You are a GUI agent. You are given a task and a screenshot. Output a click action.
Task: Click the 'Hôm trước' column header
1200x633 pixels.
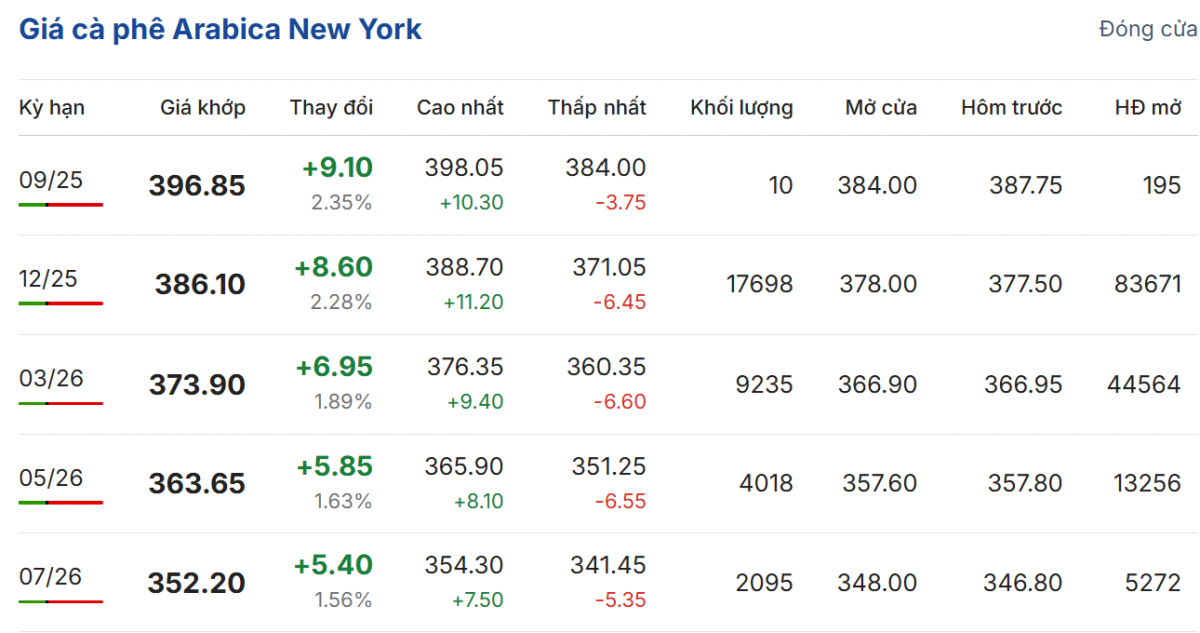click(x=1011, y=108)
